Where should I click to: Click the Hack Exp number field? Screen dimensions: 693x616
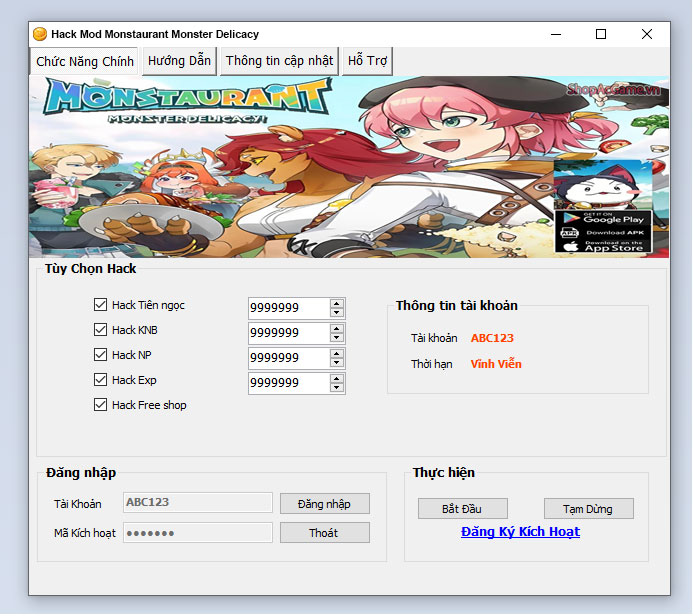(289, 383)
